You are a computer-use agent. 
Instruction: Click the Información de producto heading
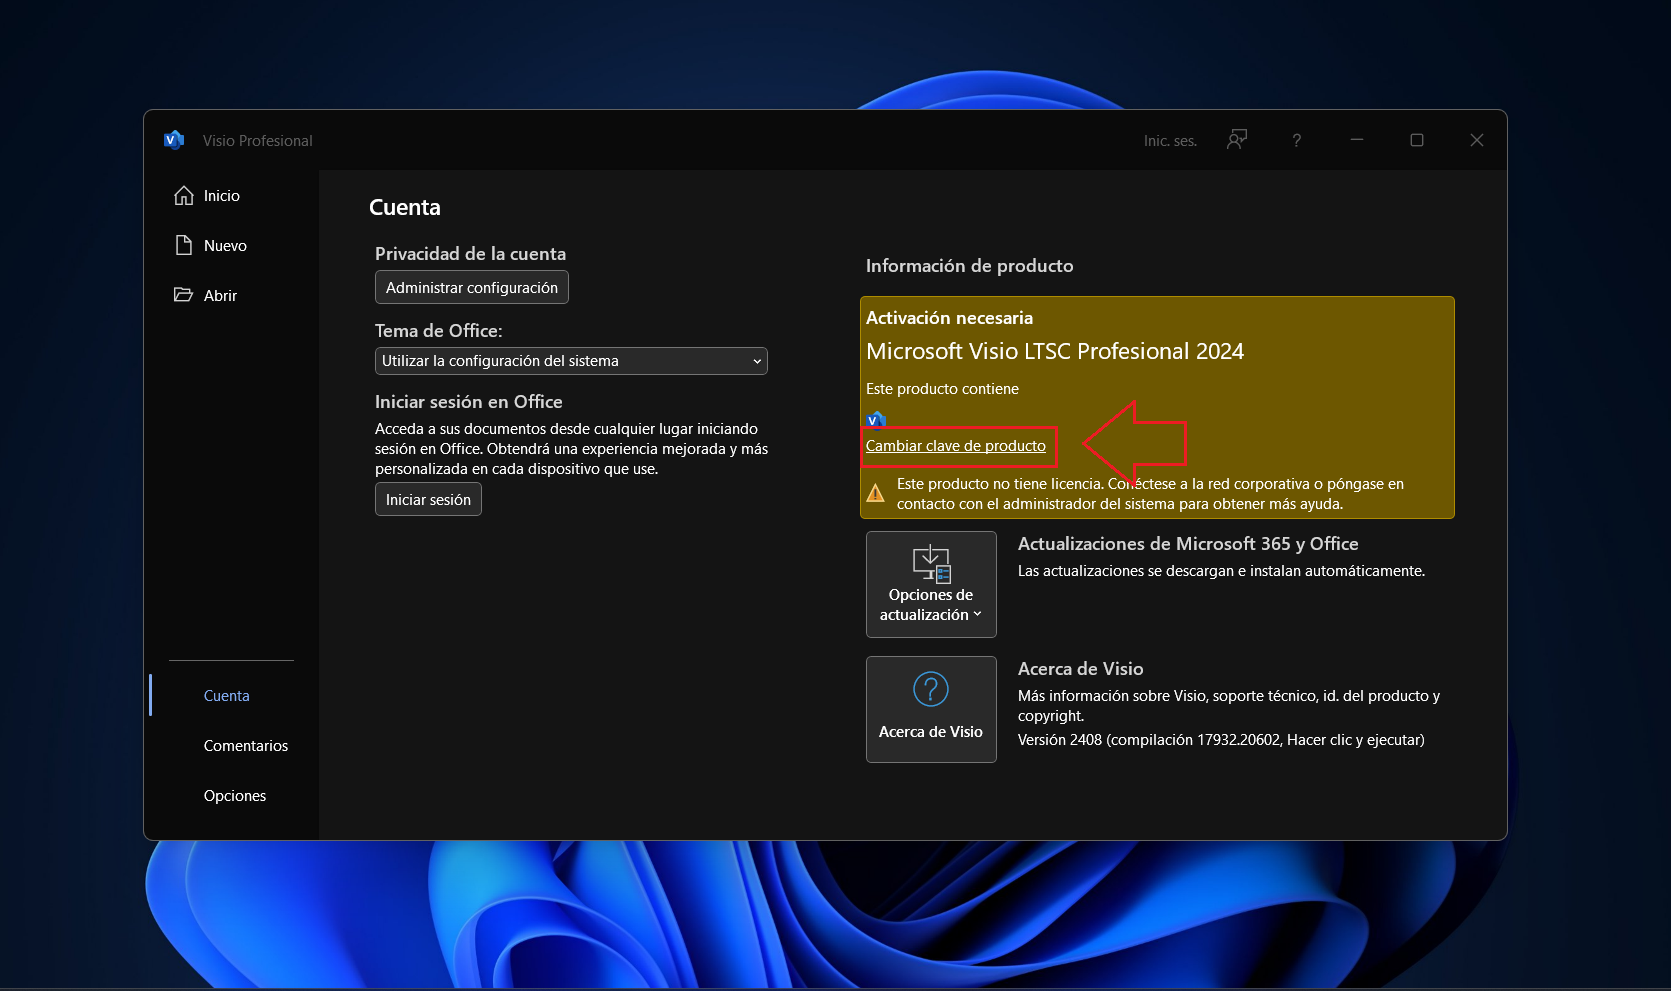[x=970, y=266]
